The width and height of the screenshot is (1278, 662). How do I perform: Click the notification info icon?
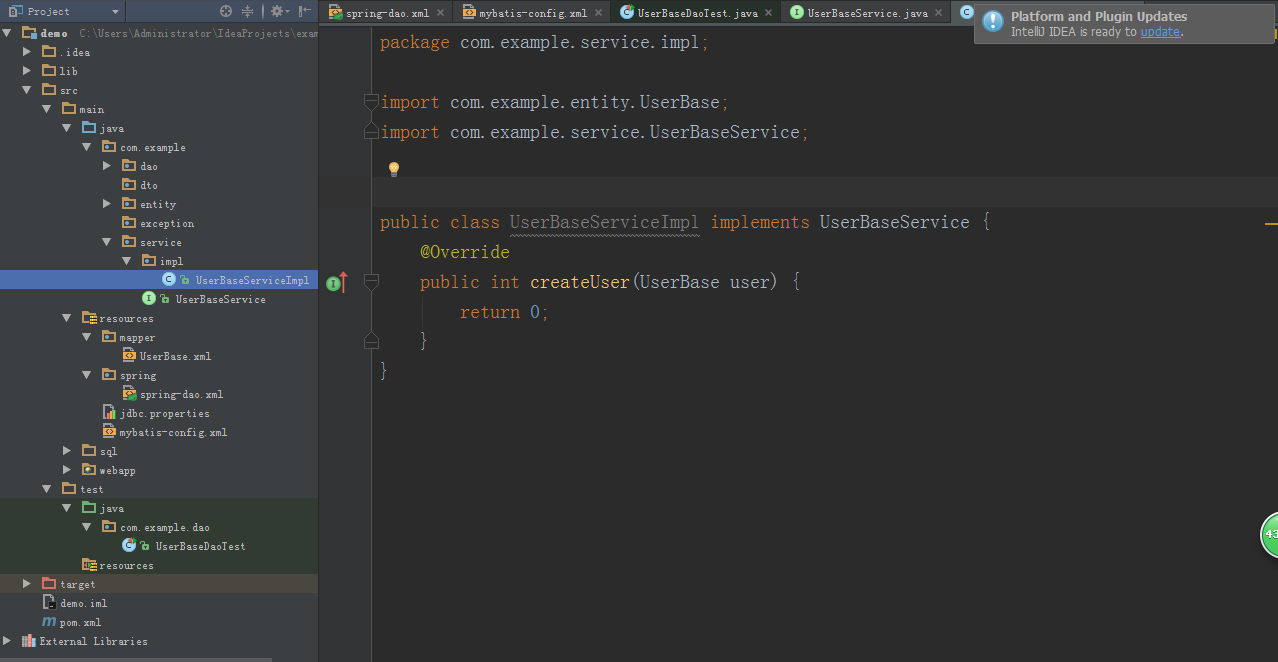pos(992,22)
